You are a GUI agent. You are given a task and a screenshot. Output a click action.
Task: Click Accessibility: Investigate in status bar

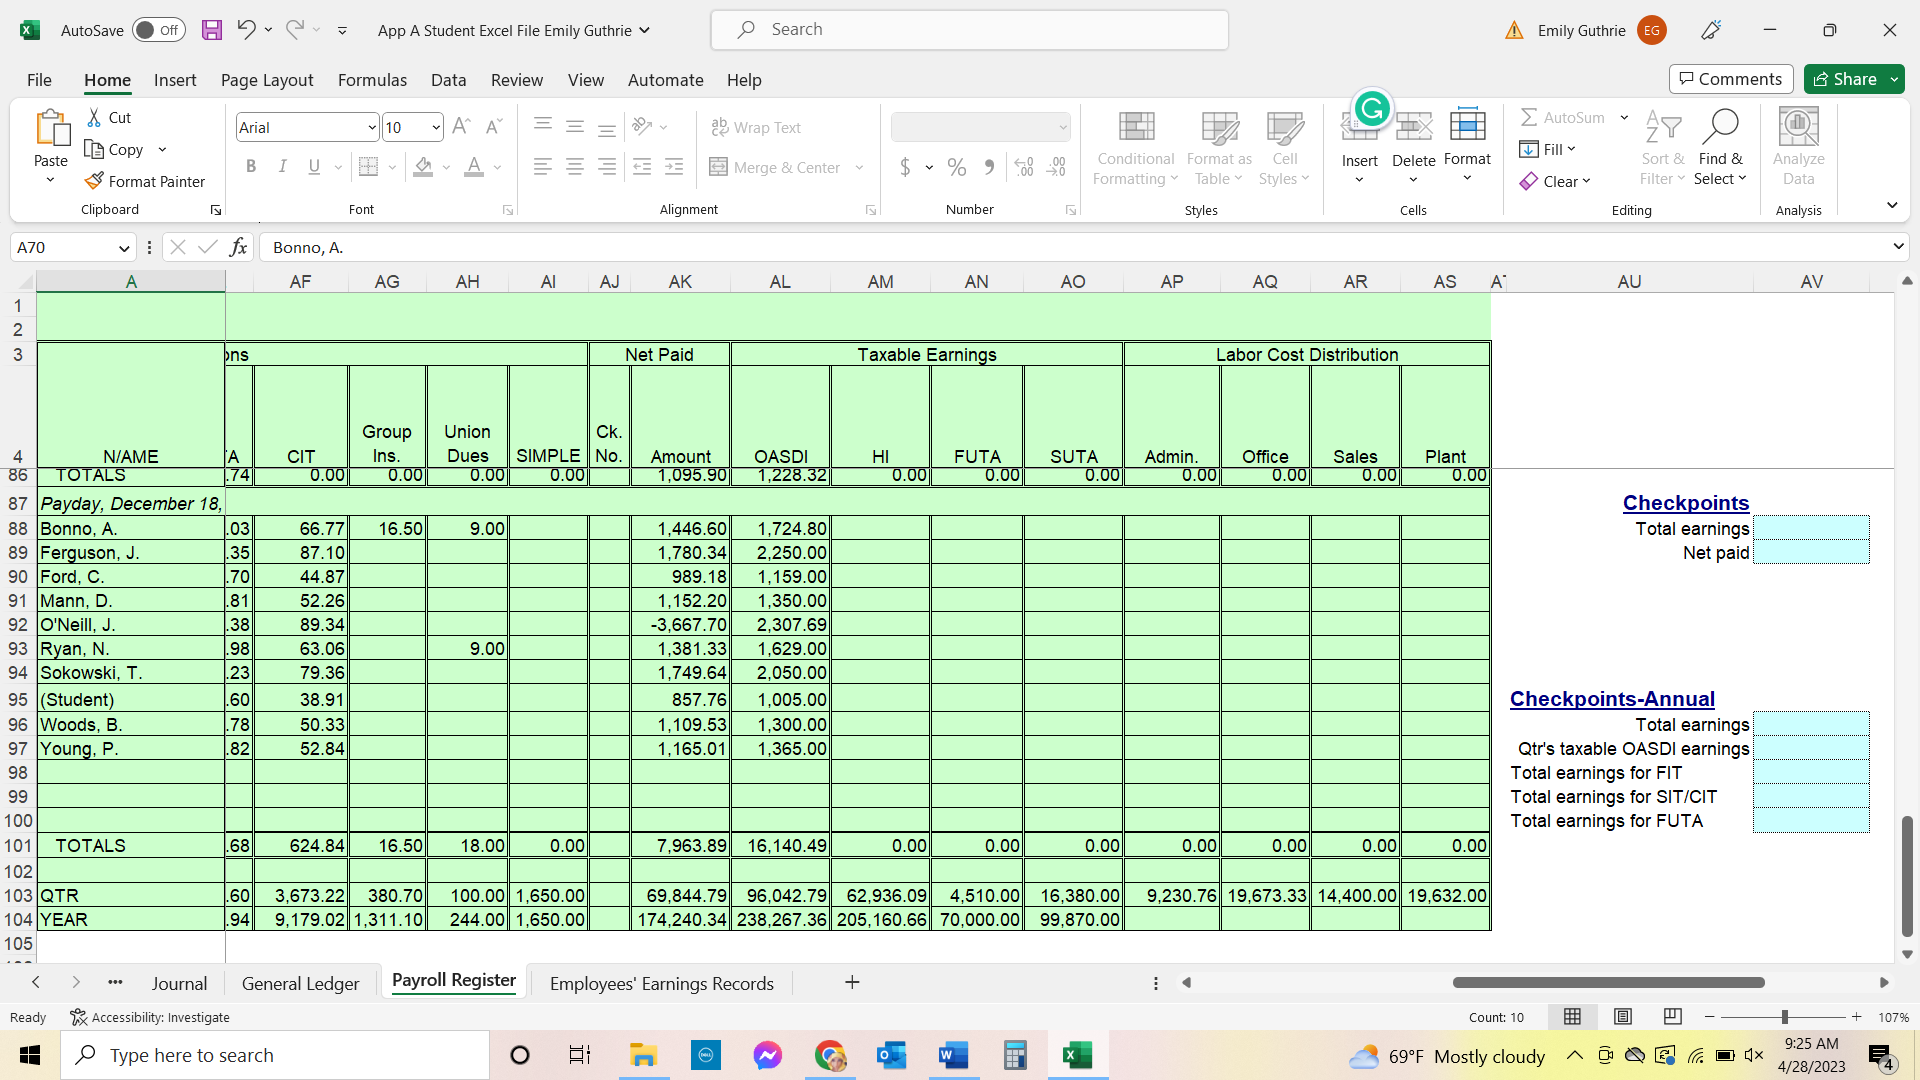[x=150, y=1017]
